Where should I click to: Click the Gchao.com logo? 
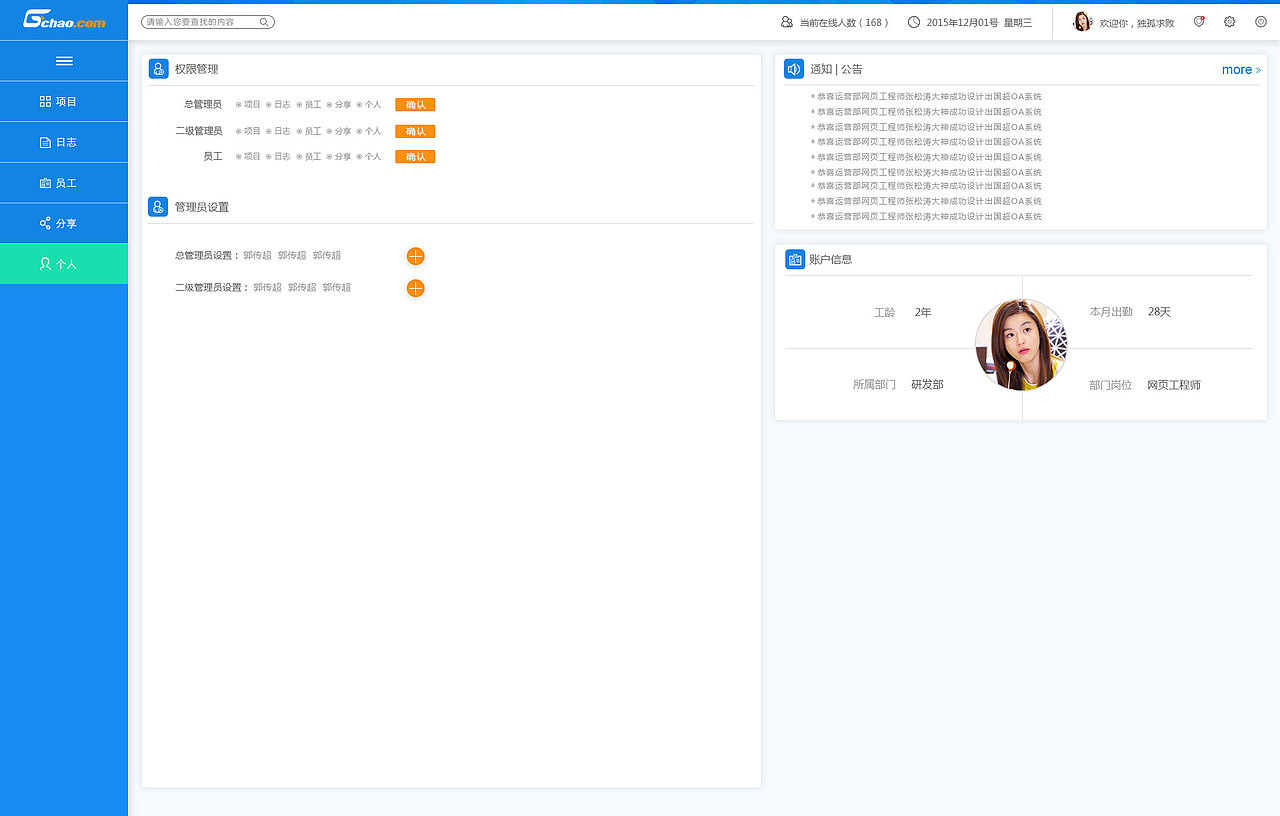coord(64,20)
